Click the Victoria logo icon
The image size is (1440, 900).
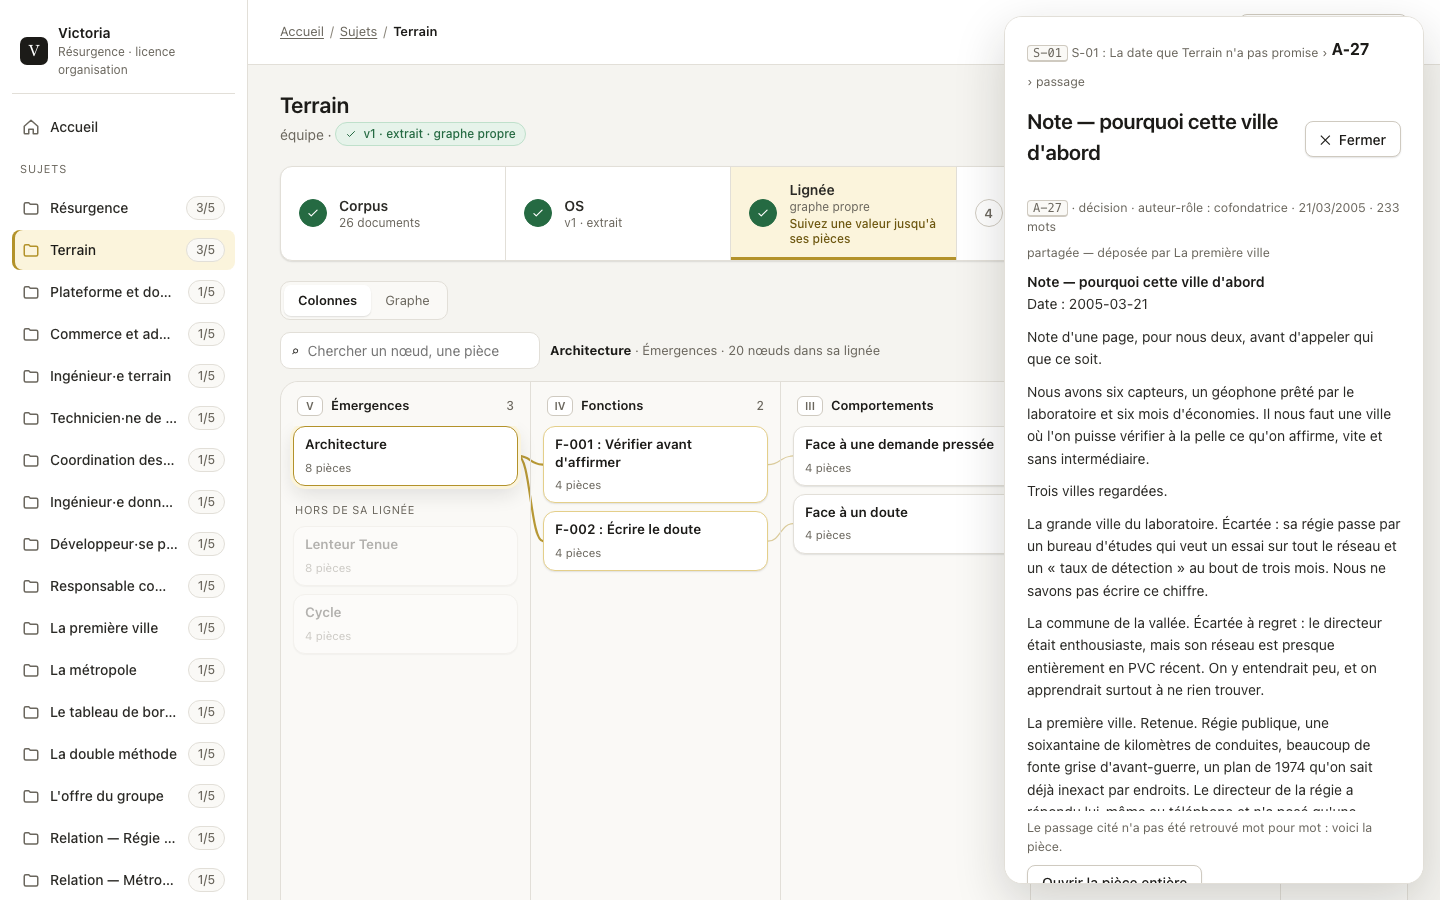point(34,50)
